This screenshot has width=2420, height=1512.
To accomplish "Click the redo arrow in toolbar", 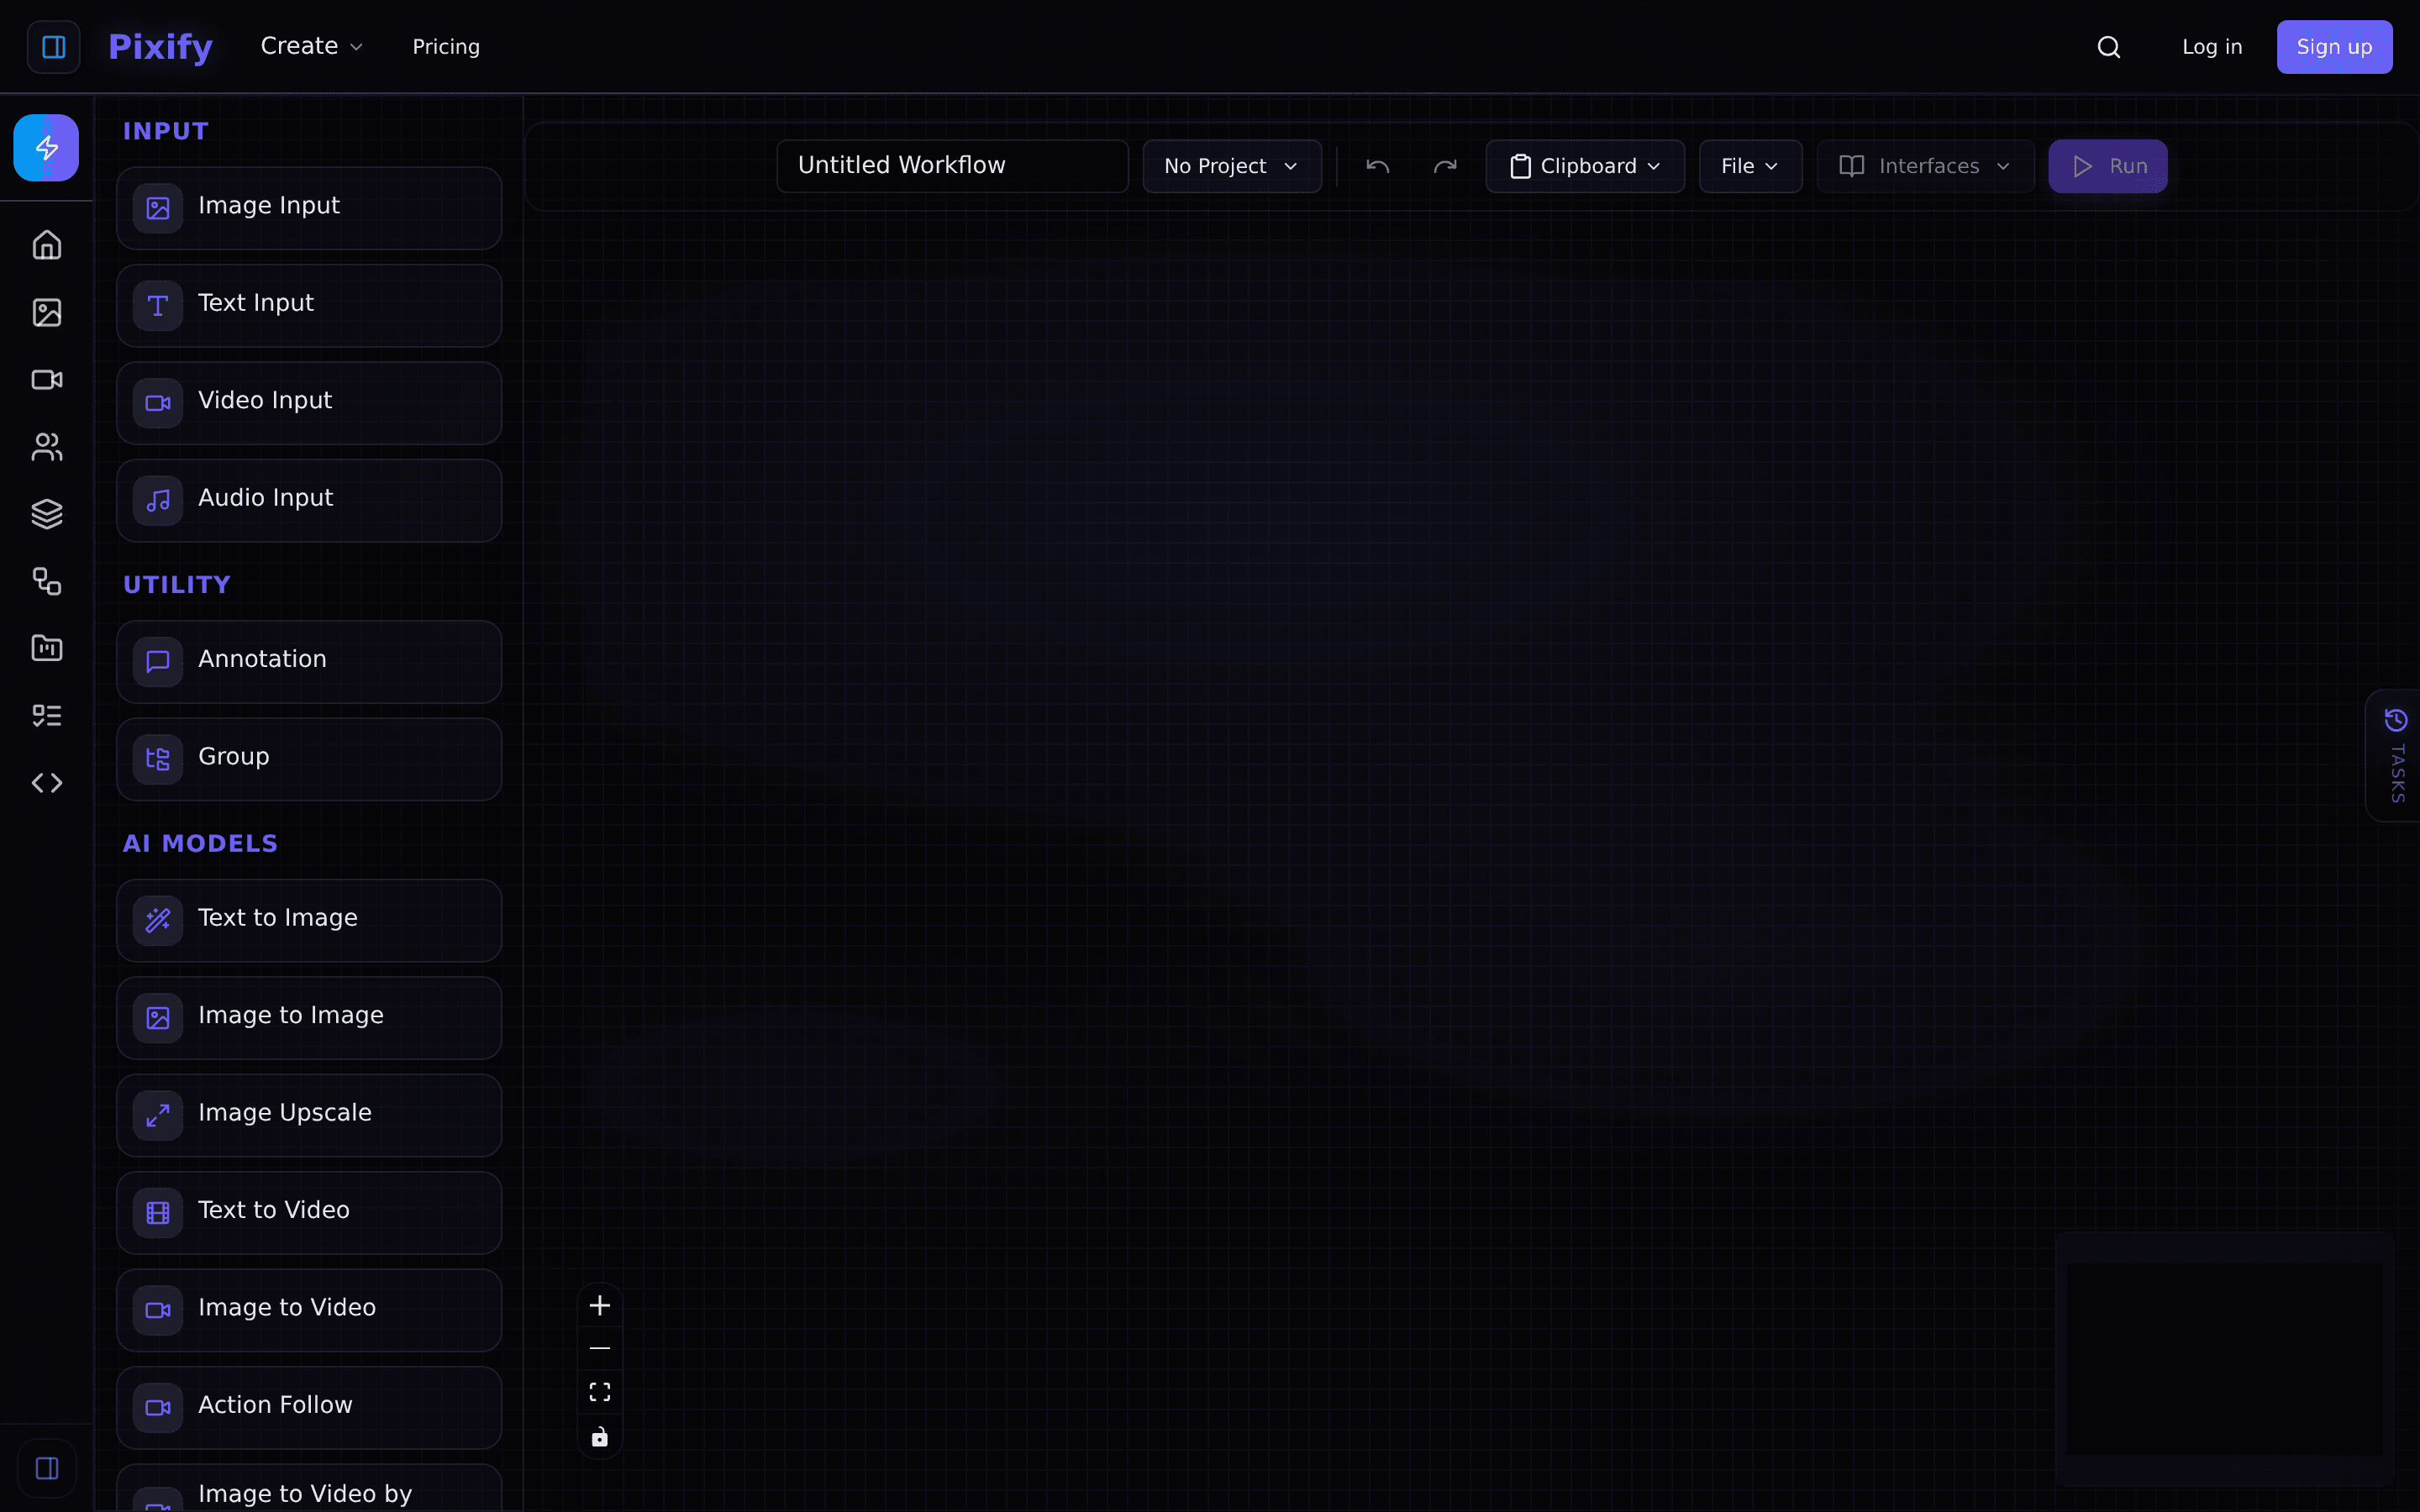I will (x=1445, y=166).
